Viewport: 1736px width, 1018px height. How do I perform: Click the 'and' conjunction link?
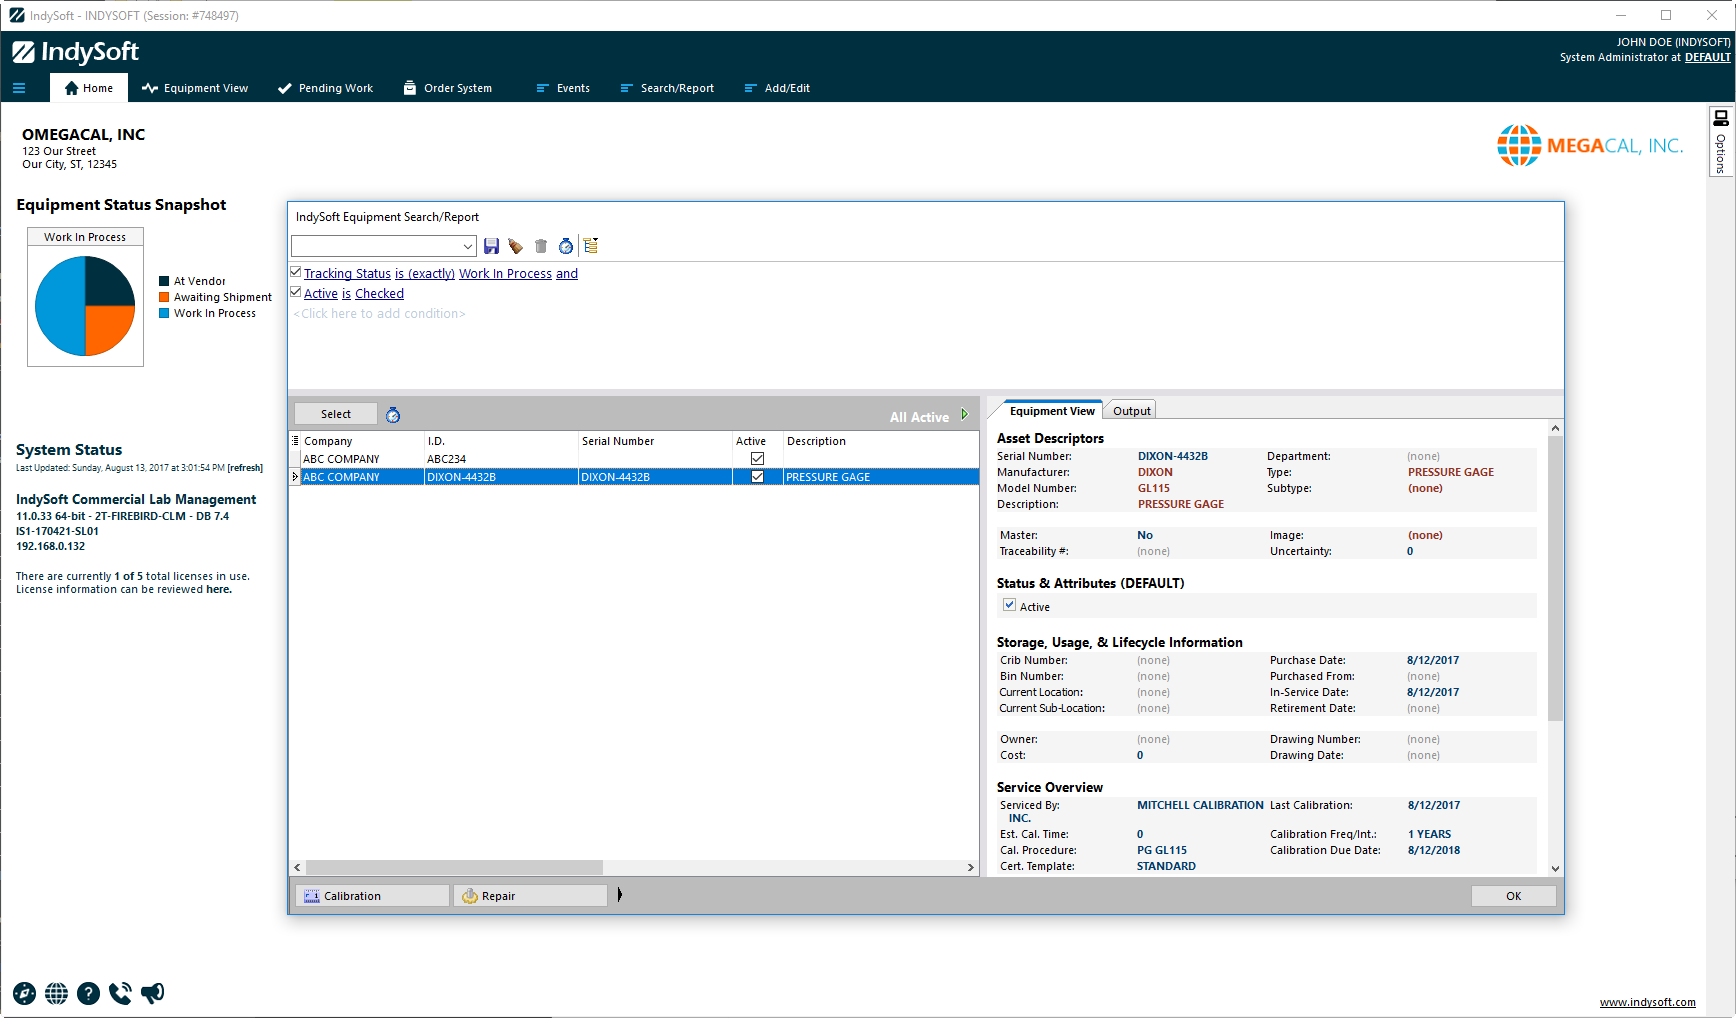[567, 273]
